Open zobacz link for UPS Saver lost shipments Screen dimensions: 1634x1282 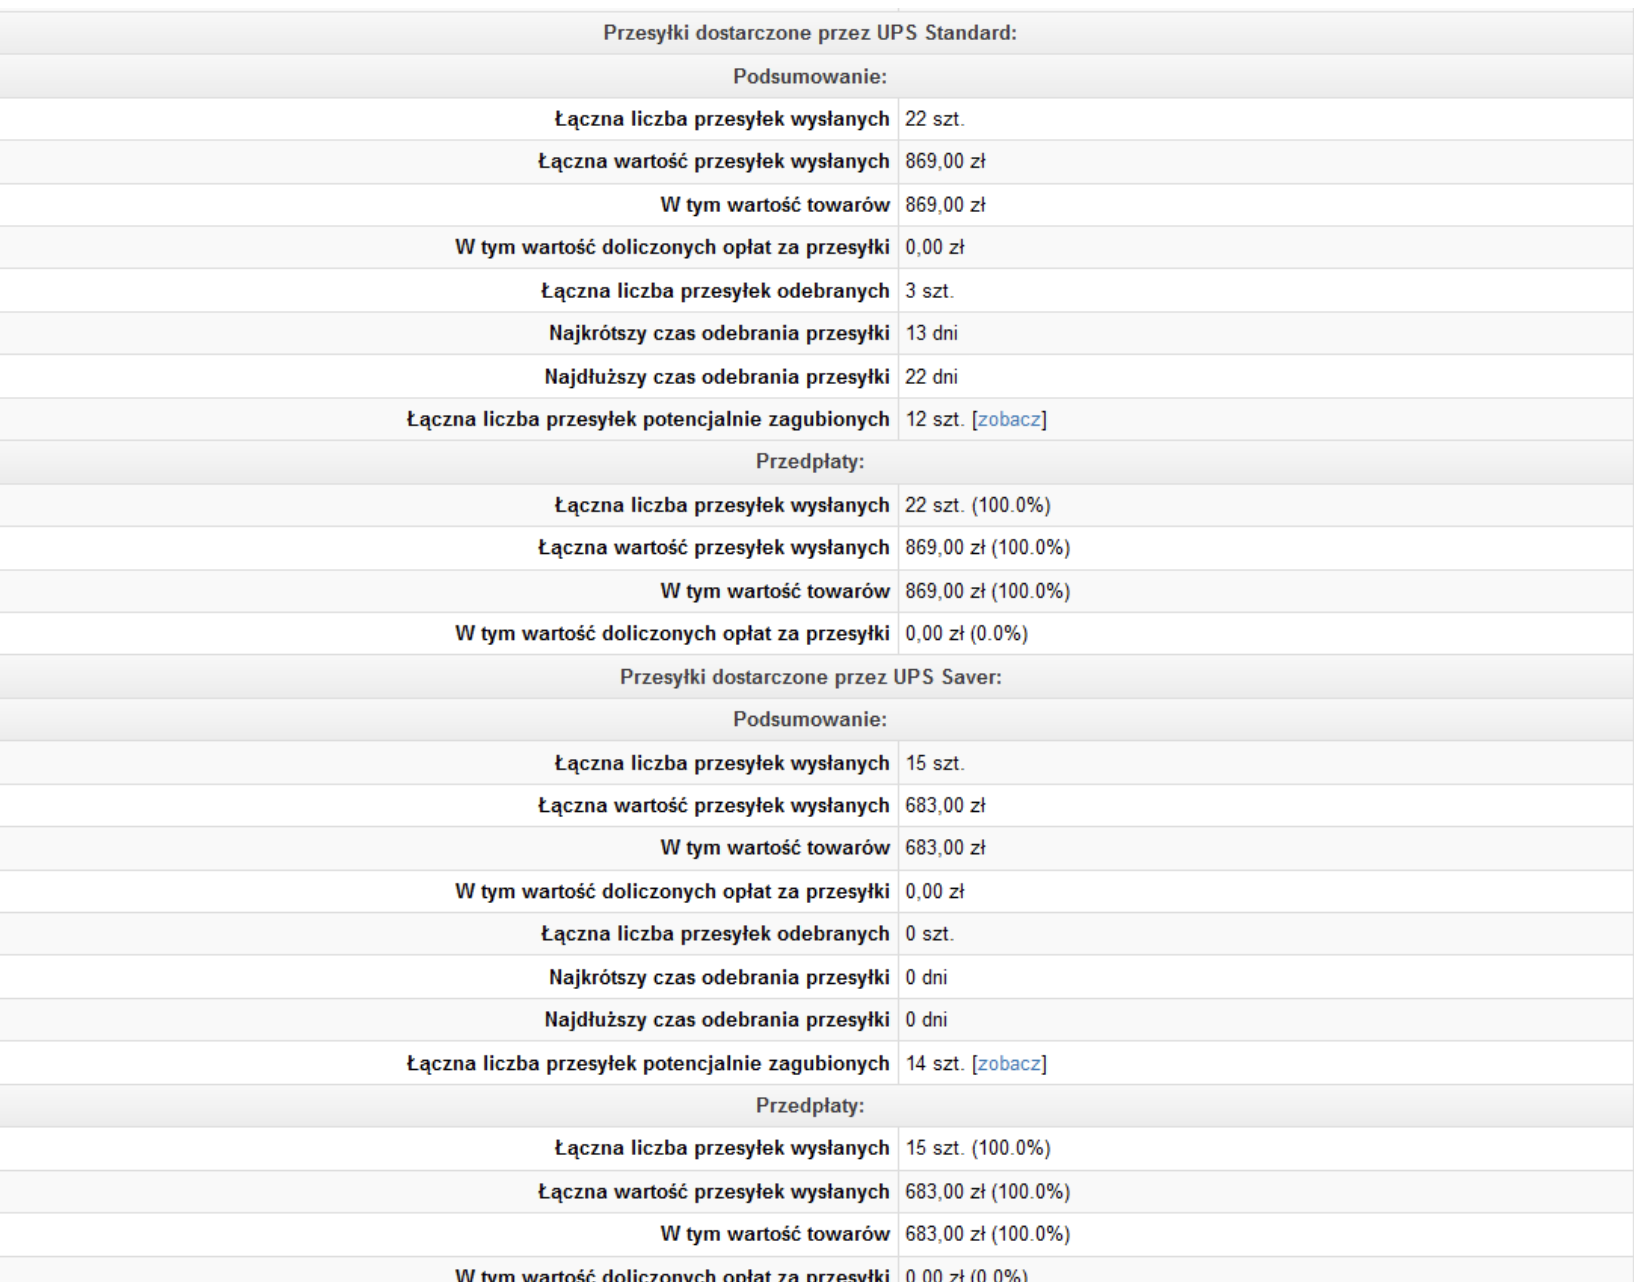1009,1063
